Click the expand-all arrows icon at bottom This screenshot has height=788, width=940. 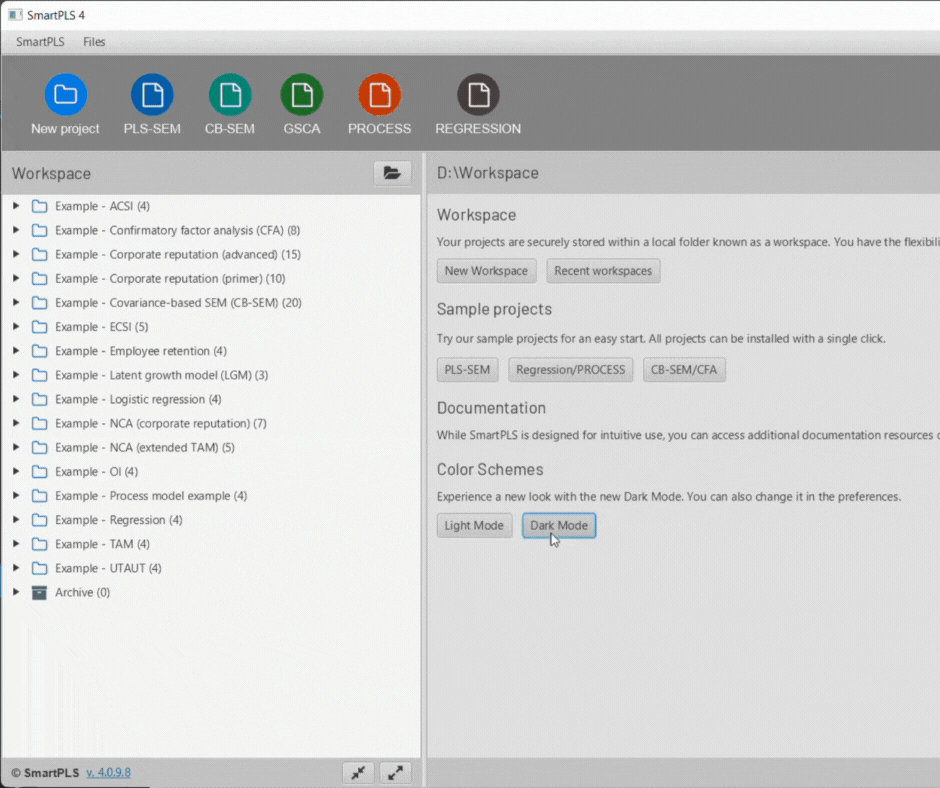tap(396, 772)
